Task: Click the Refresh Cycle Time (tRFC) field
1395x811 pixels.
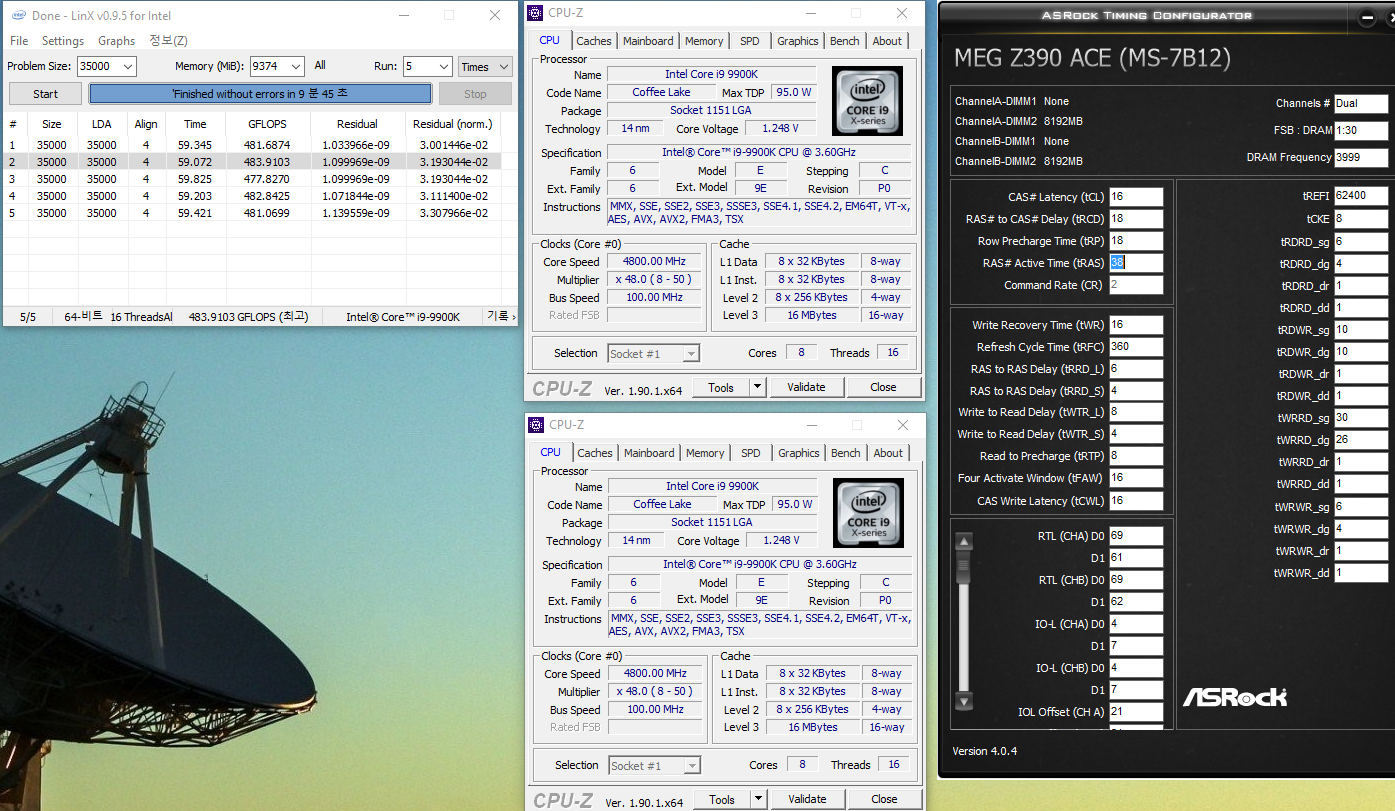Action: click(x=1136, y=347)
